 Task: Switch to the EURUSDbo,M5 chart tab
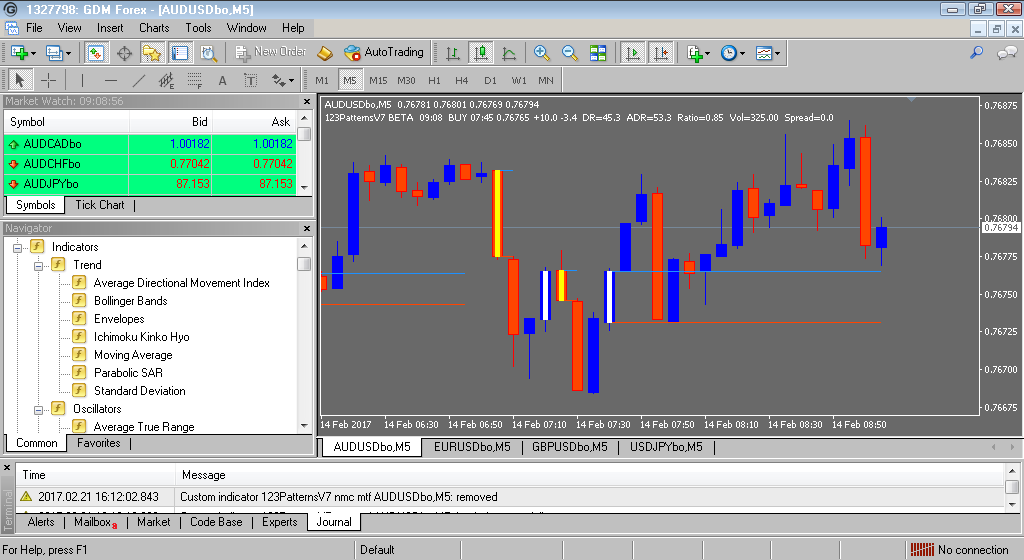472,447
